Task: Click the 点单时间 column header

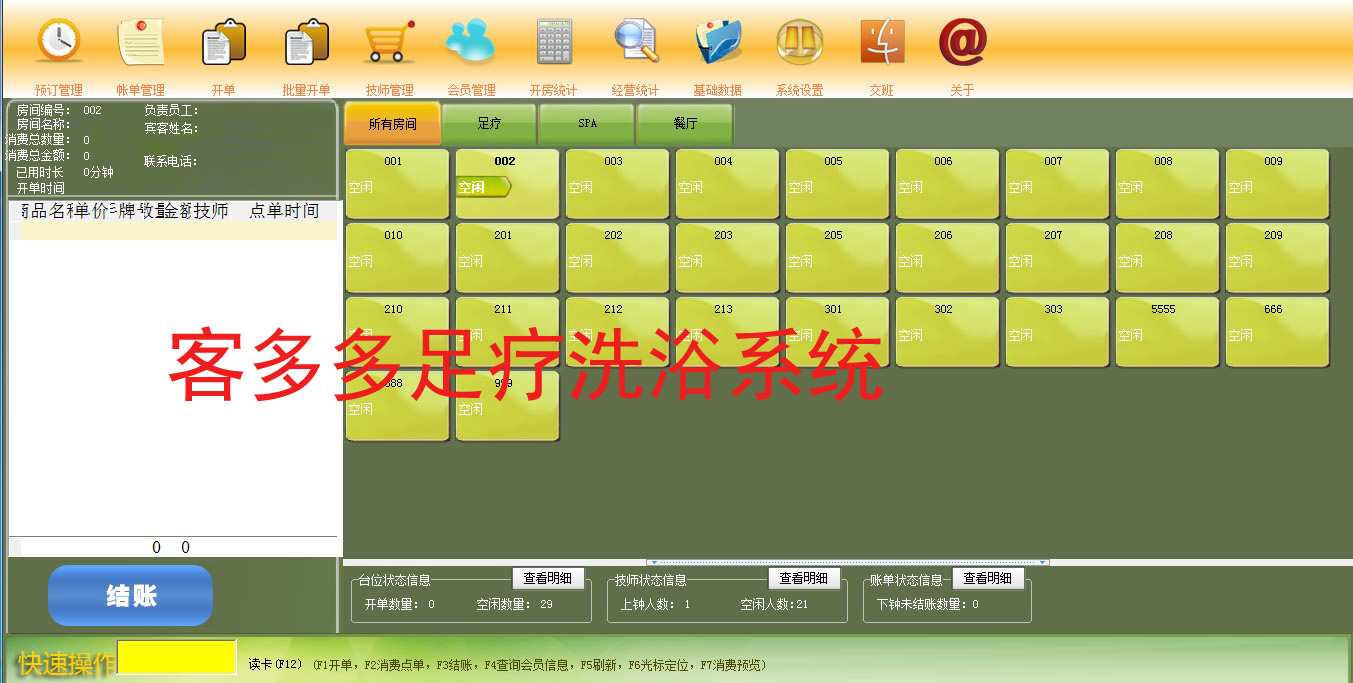Action: click(285, 210)
